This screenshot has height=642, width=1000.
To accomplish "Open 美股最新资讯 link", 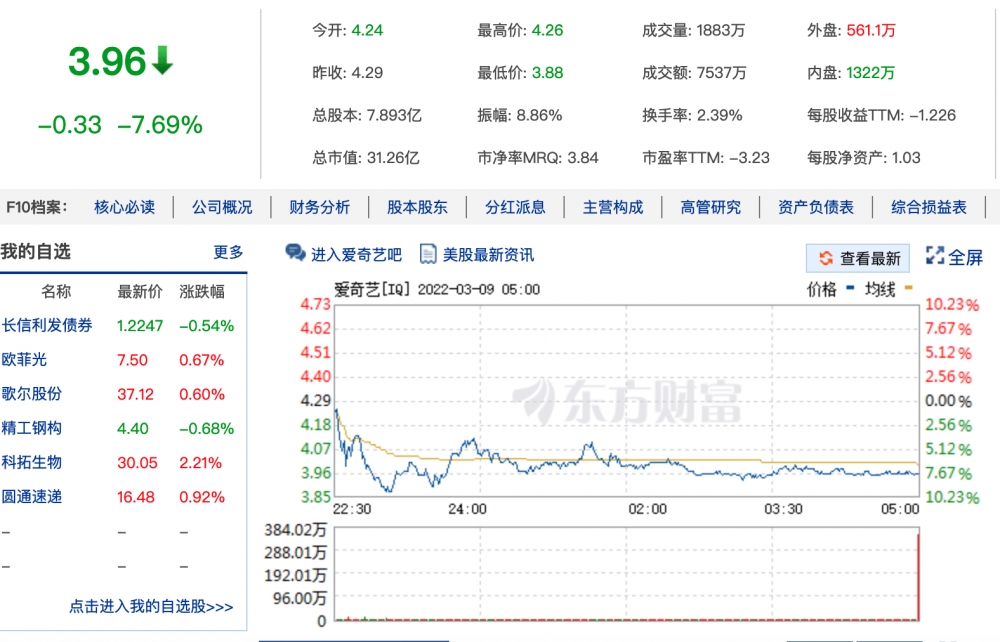I will (x=489, y=255).
